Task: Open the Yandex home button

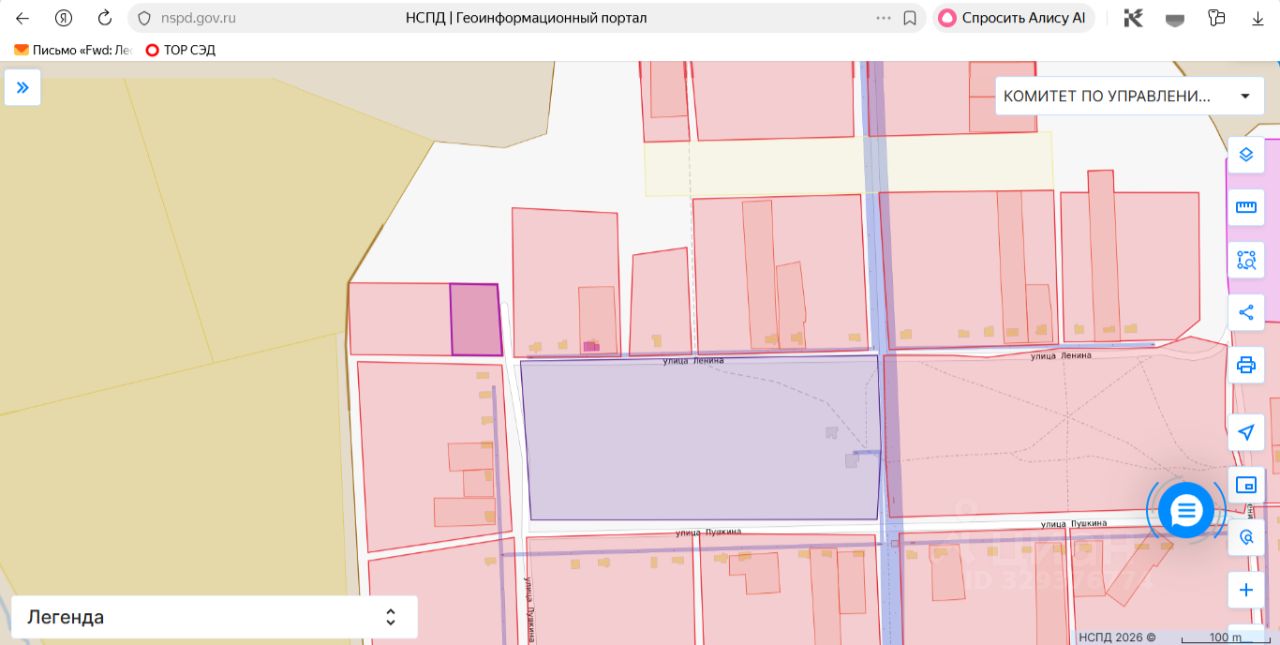Action: click(x=63, y=18)
